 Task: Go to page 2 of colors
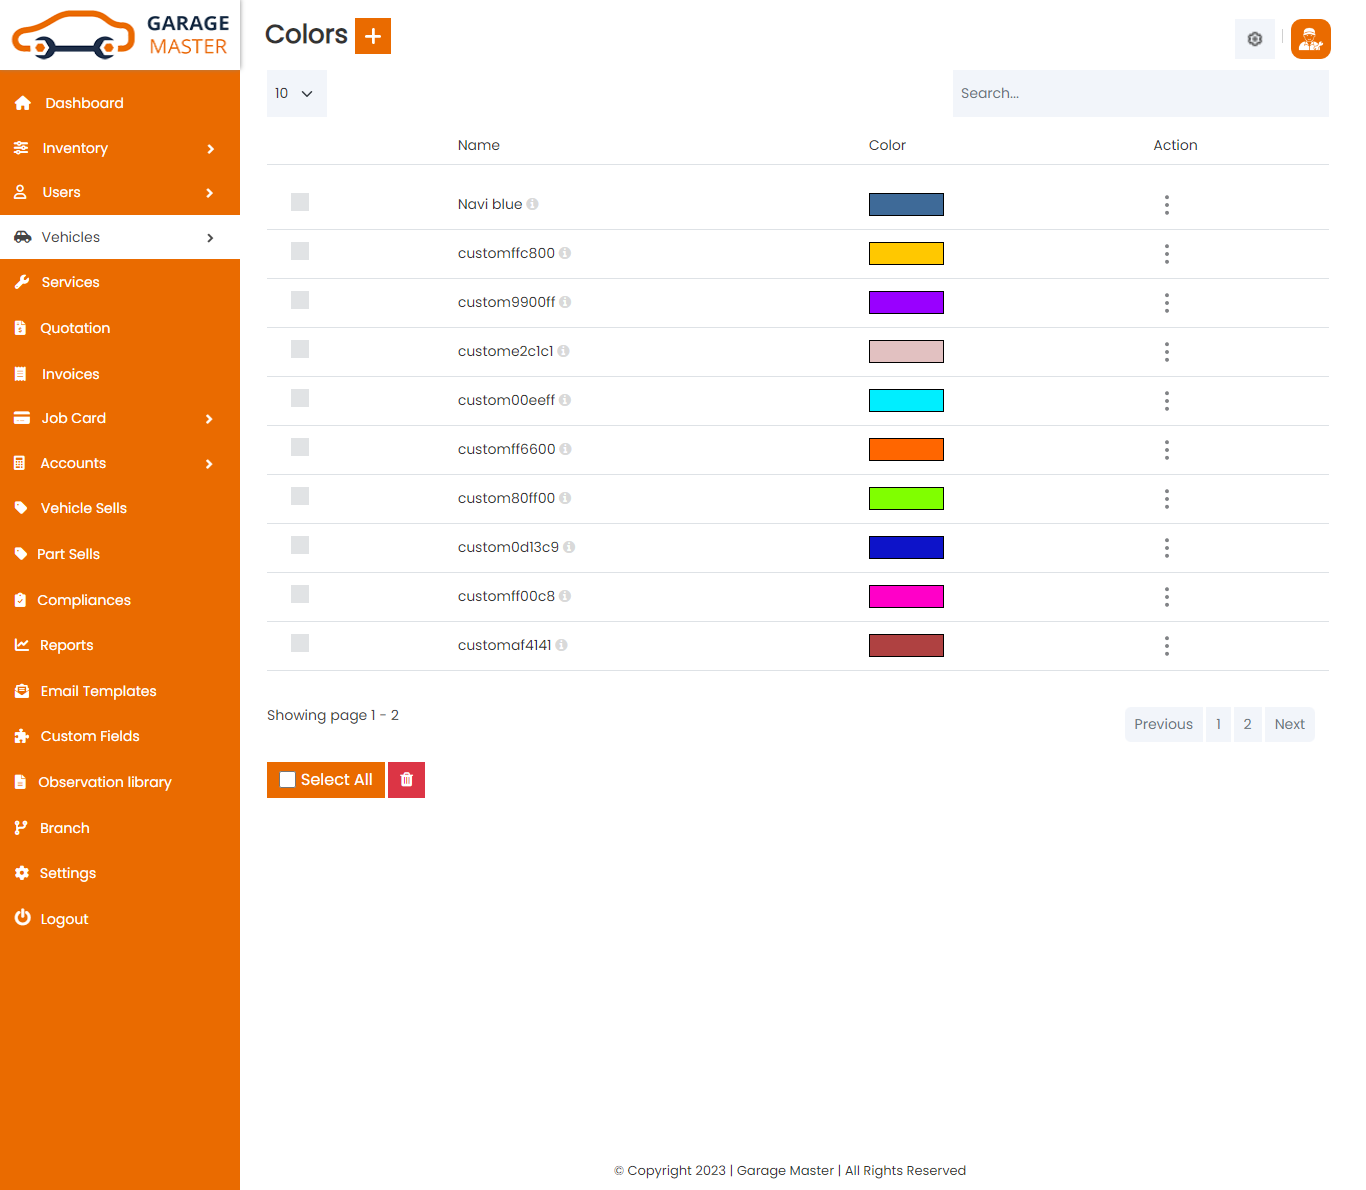point(1247,724)
